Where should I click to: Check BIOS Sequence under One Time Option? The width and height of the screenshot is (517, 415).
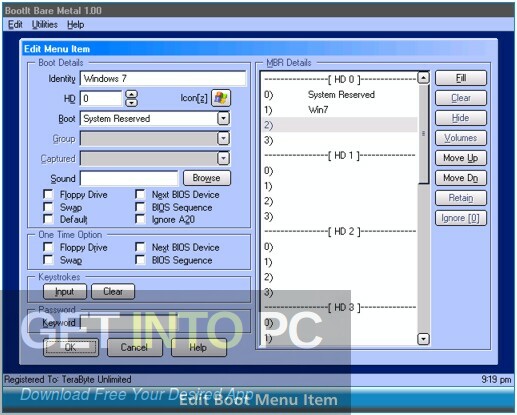pos(140,260)
